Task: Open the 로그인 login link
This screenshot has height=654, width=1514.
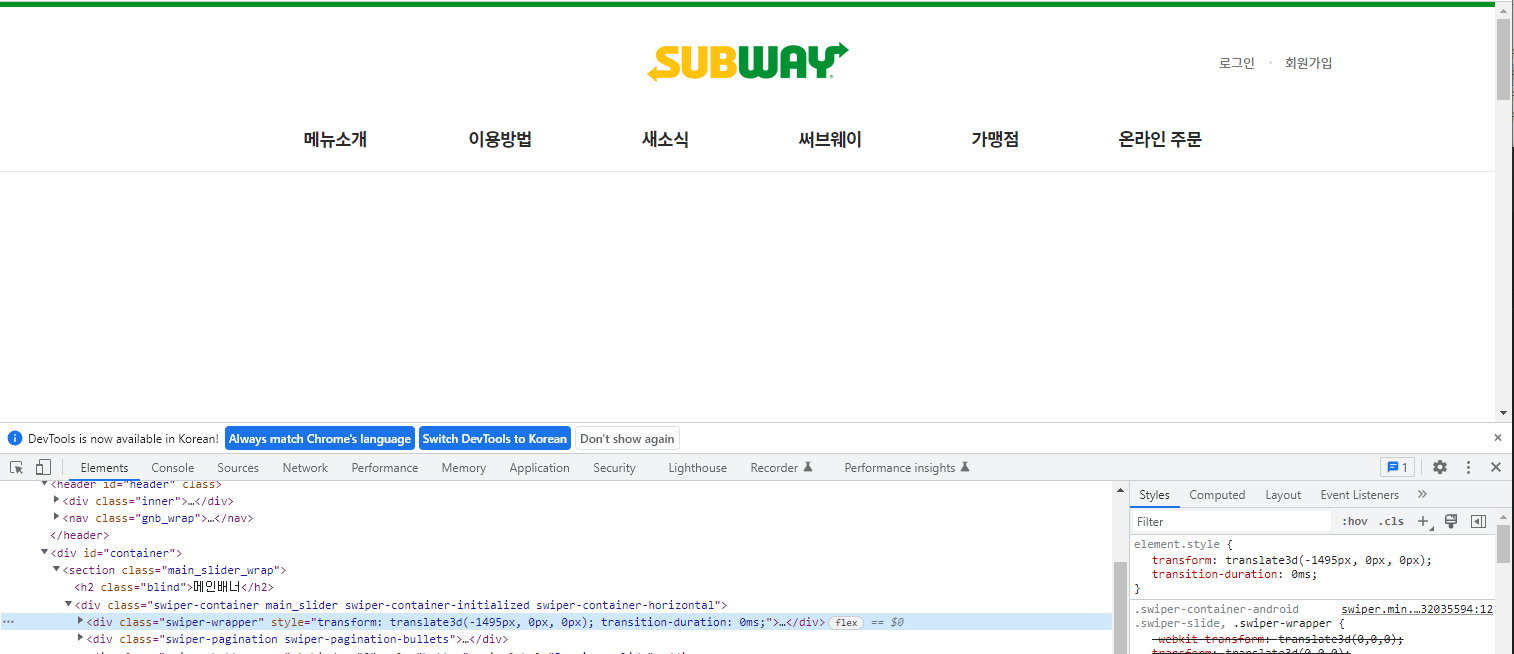Action: (x=1236, y=63)
